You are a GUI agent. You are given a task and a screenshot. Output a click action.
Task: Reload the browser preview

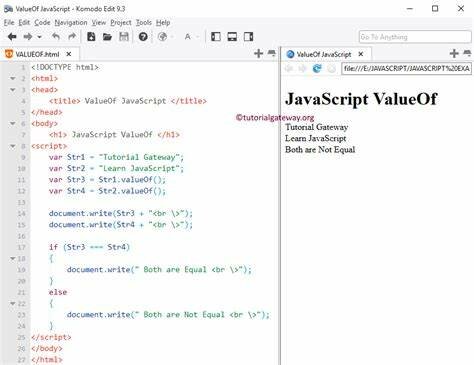pos(317,69)
